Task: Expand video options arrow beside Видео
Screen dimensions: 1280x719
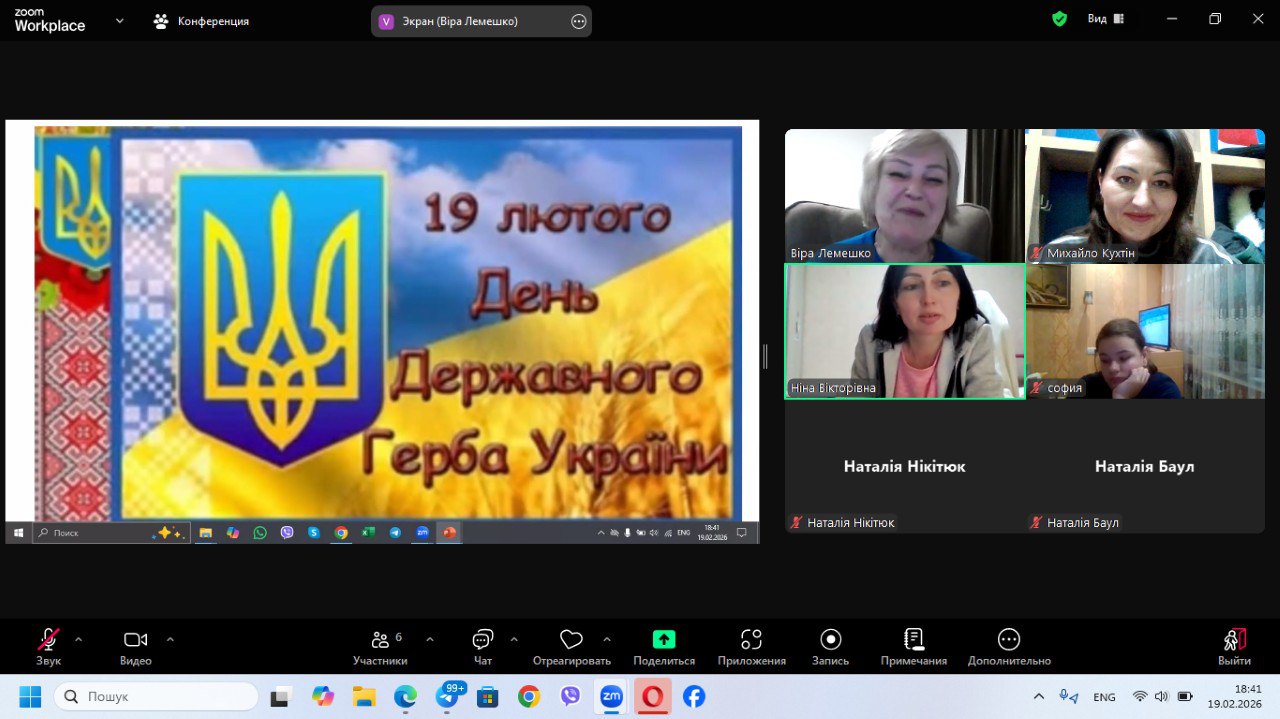Action: (x=170, y=639)
